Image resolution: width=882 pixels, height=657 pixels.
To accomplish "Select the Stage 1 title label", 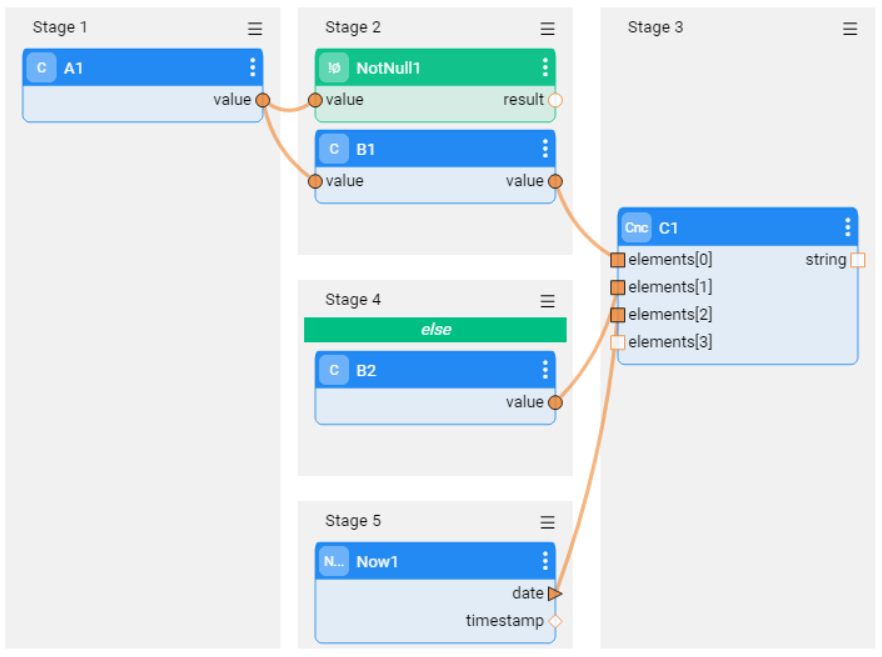I will [60, 27].
